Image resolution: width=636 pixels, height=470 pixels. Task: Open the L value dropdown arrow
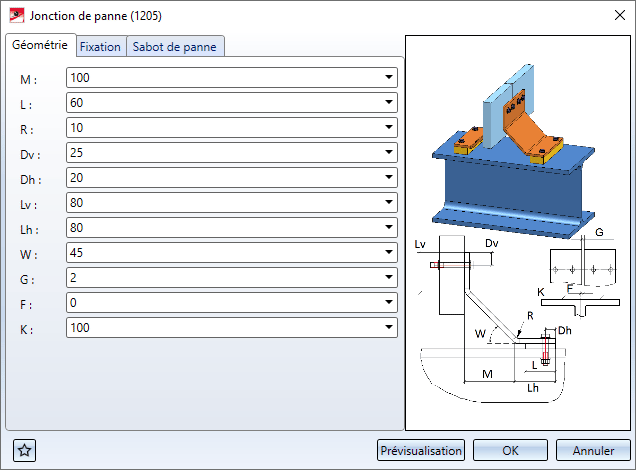click(x=388, y=103)
